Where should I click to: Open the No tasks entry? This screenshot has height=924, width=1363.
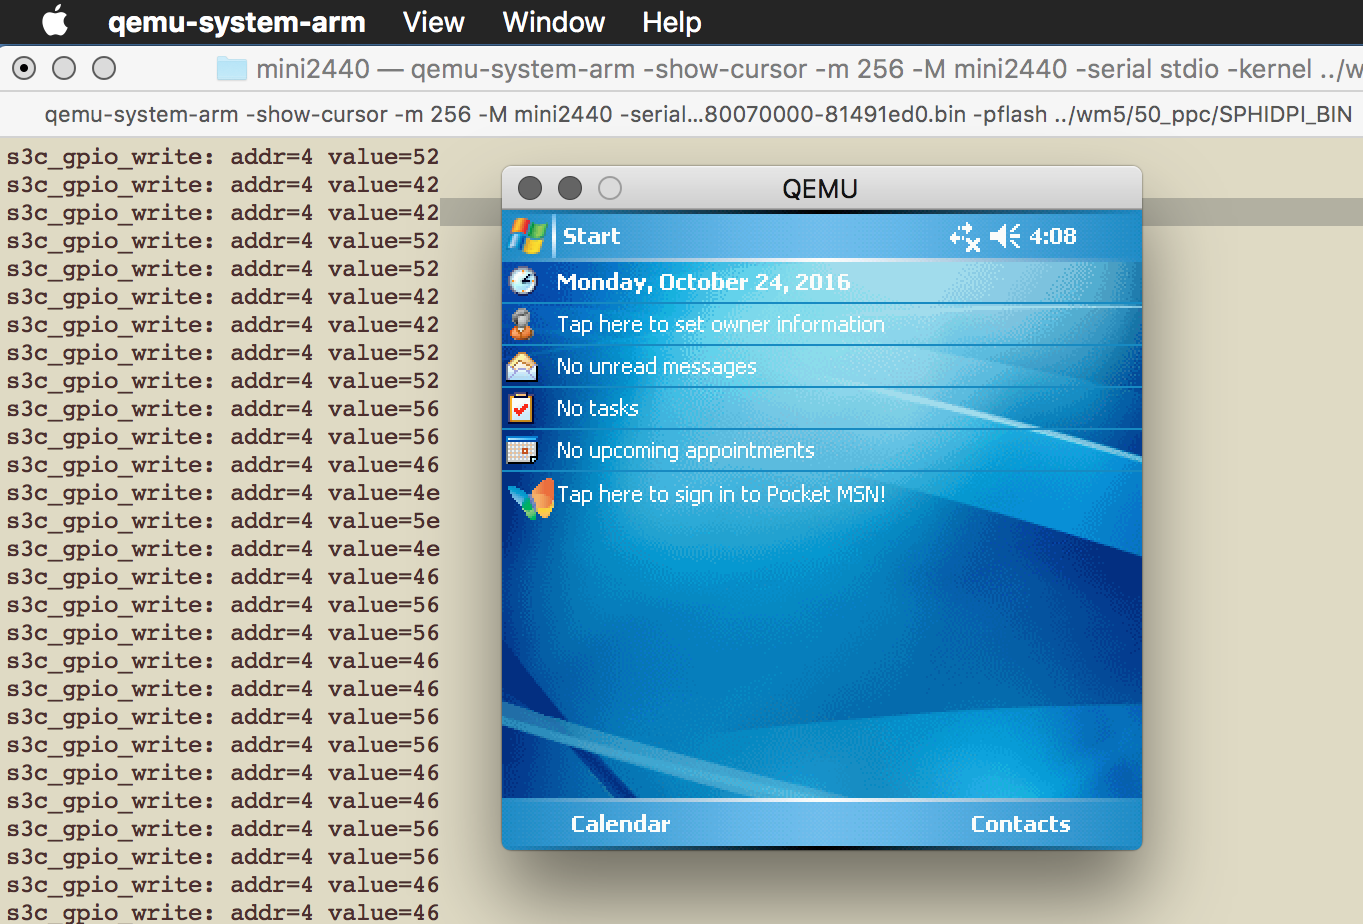[x=597, y=408]
